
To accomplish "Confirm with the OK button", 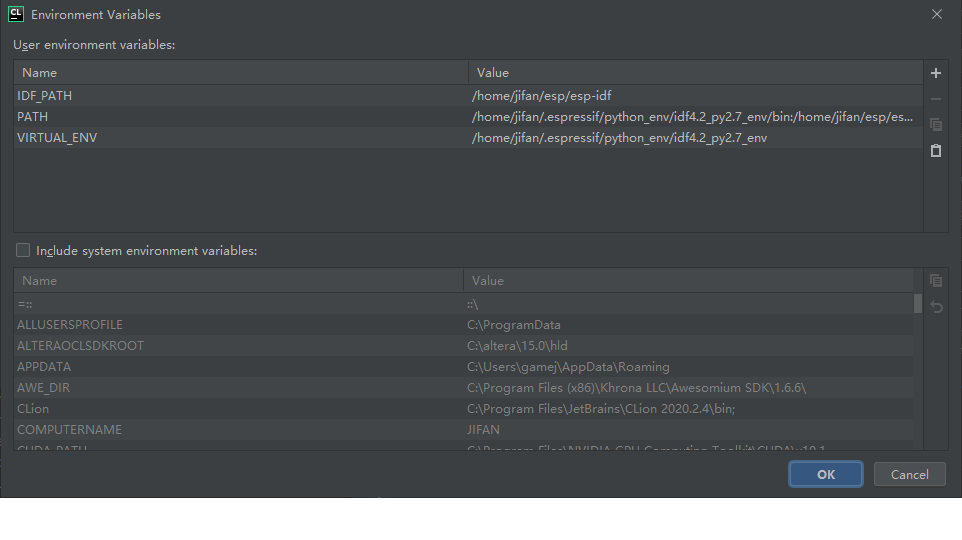I will [x=826, y=474].
